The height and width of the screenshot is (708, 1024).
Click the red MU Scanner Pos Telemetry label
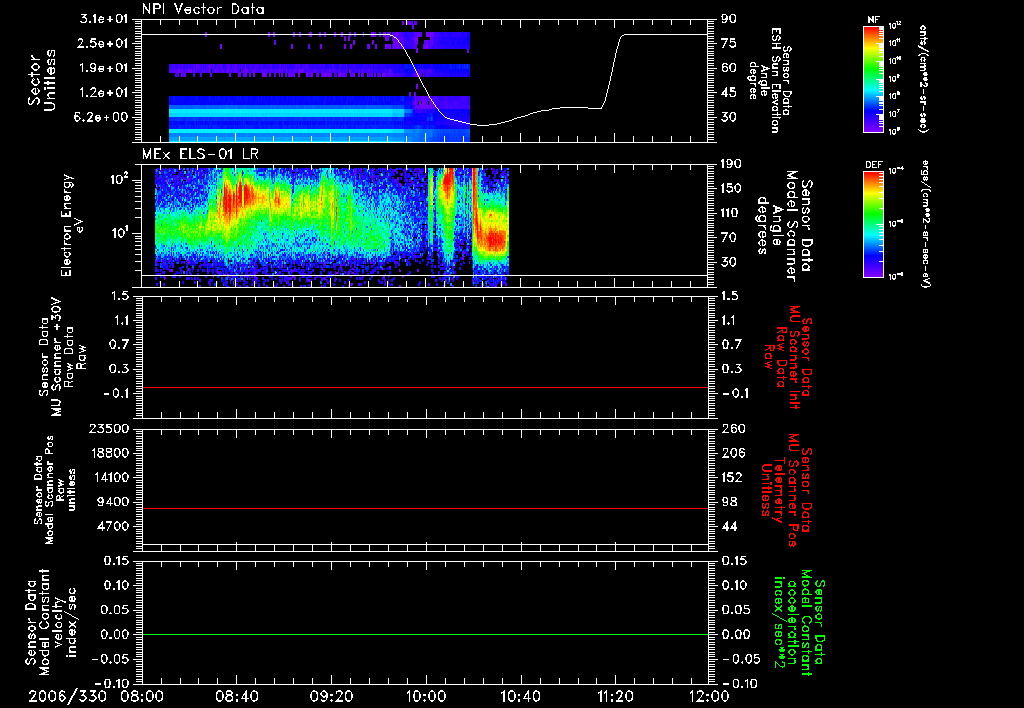pyautogui.click(x=786, y=490)
